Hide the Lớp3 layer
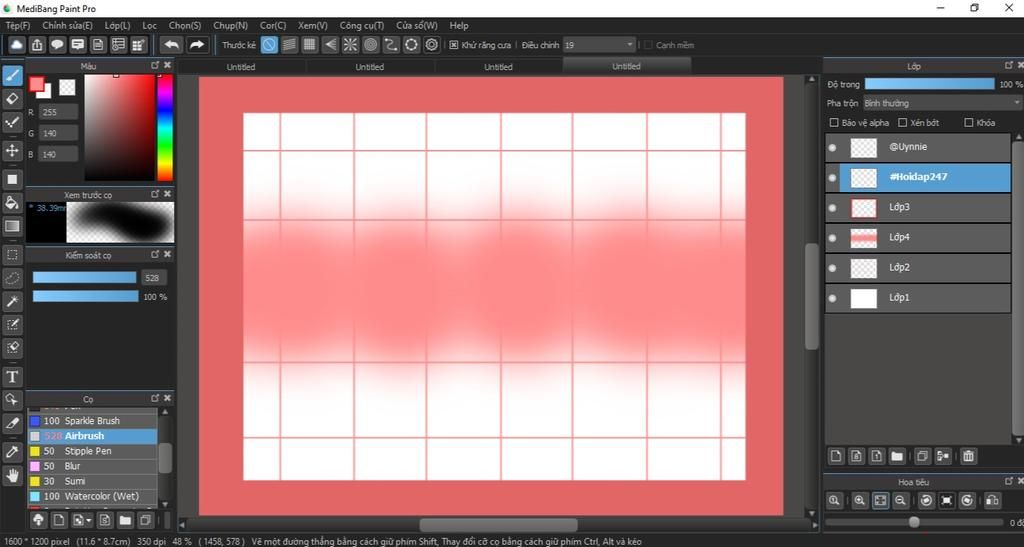Image resolution: width=1024 pixels, height=547 pixels. coord(832,208)
